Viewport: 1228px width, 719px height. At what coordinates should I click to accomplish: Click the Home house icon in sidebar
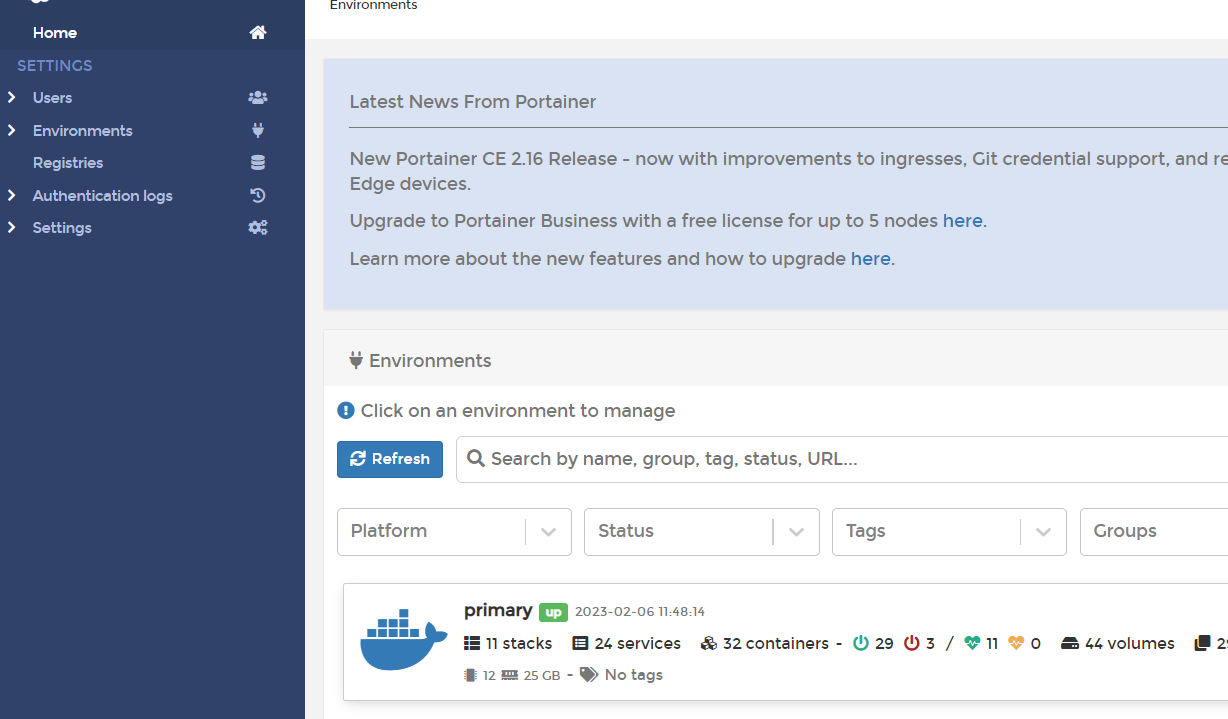[258, 33]
